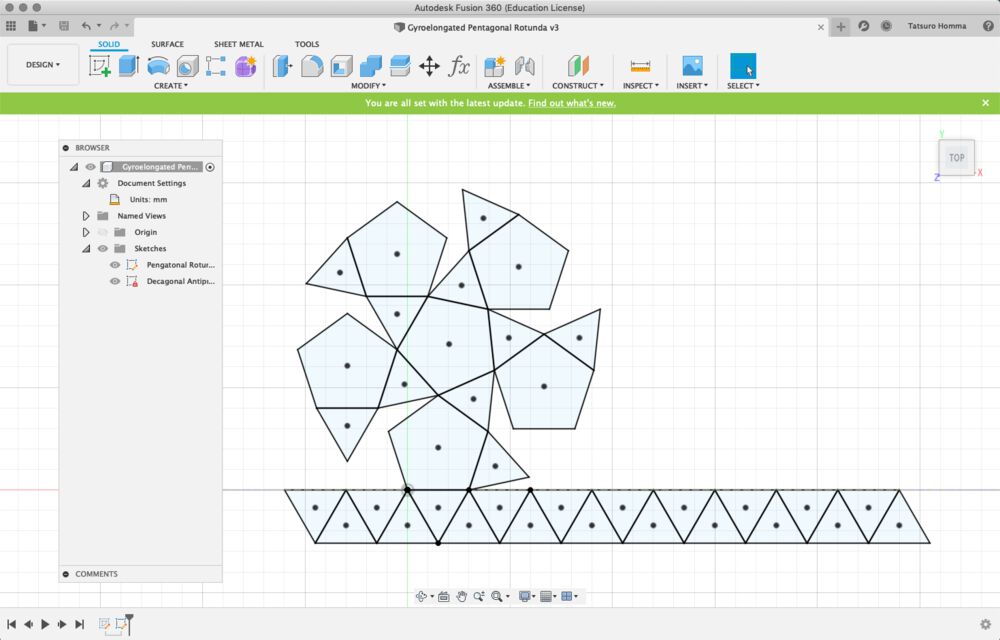Open the DESIGN workspace switcher

[x=42, y=64]
